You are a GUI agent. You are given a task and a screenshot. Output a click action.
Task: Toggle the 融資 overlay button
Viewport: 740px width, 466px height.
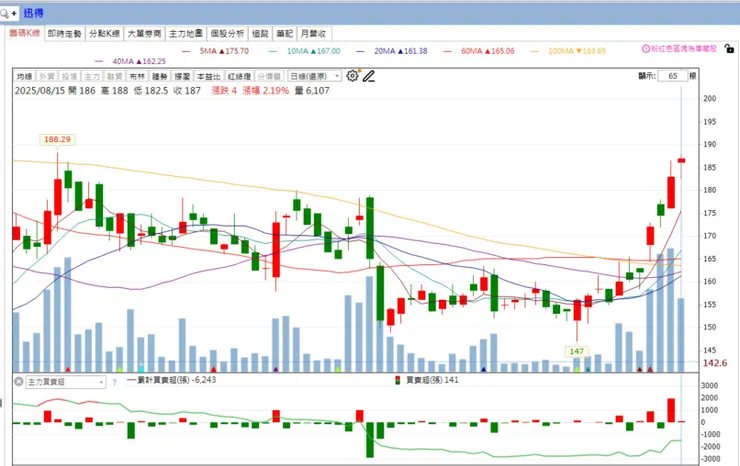coord(115,76)
